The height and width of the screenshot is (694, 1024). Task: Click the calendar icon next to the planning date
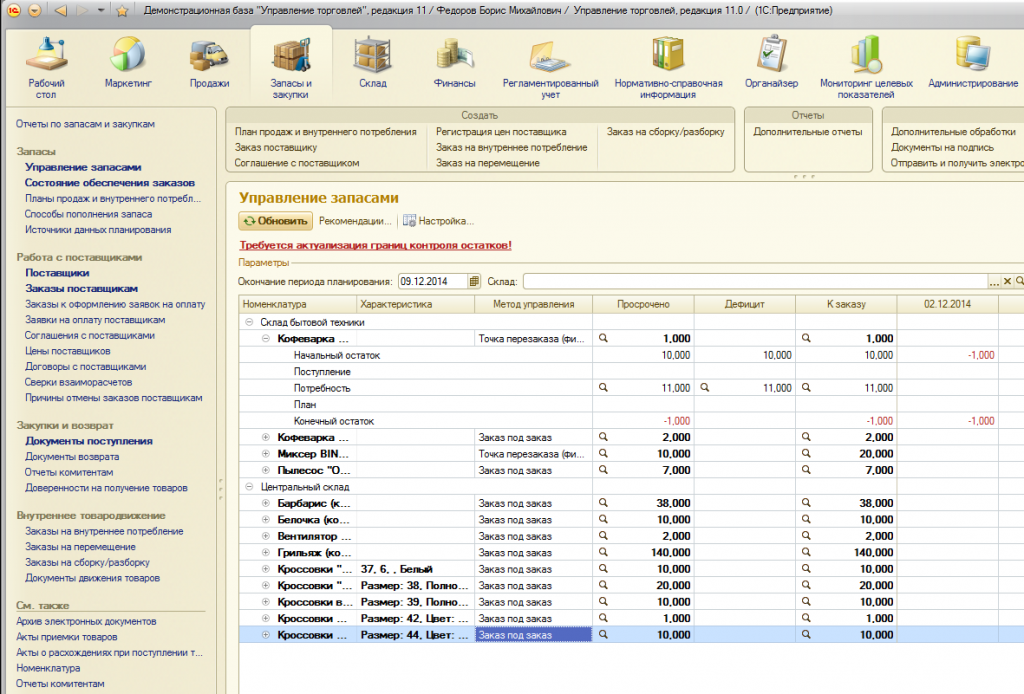coord(474,281)
